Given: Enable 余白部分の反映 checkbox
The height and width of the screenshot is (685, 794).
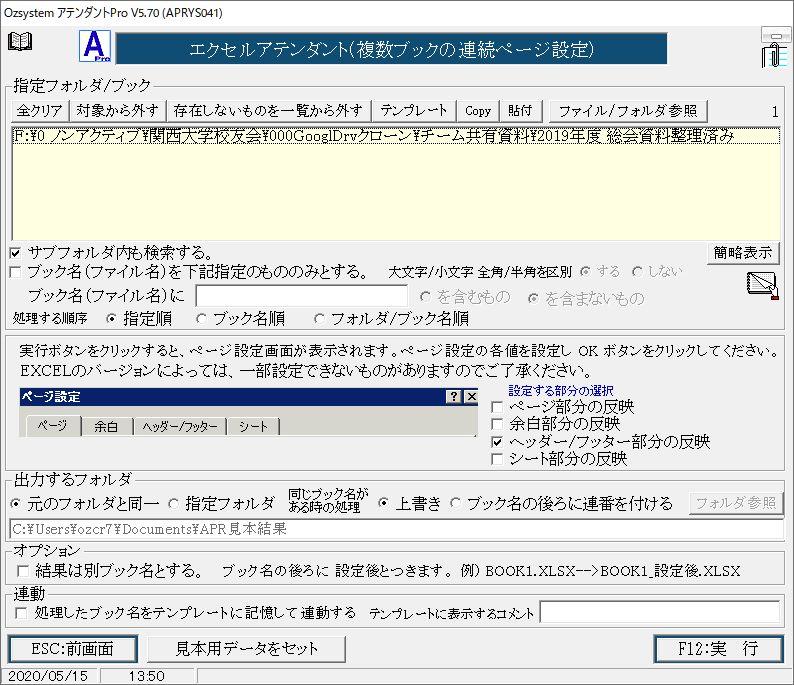Looking at the screenshot, I should 497,424.
